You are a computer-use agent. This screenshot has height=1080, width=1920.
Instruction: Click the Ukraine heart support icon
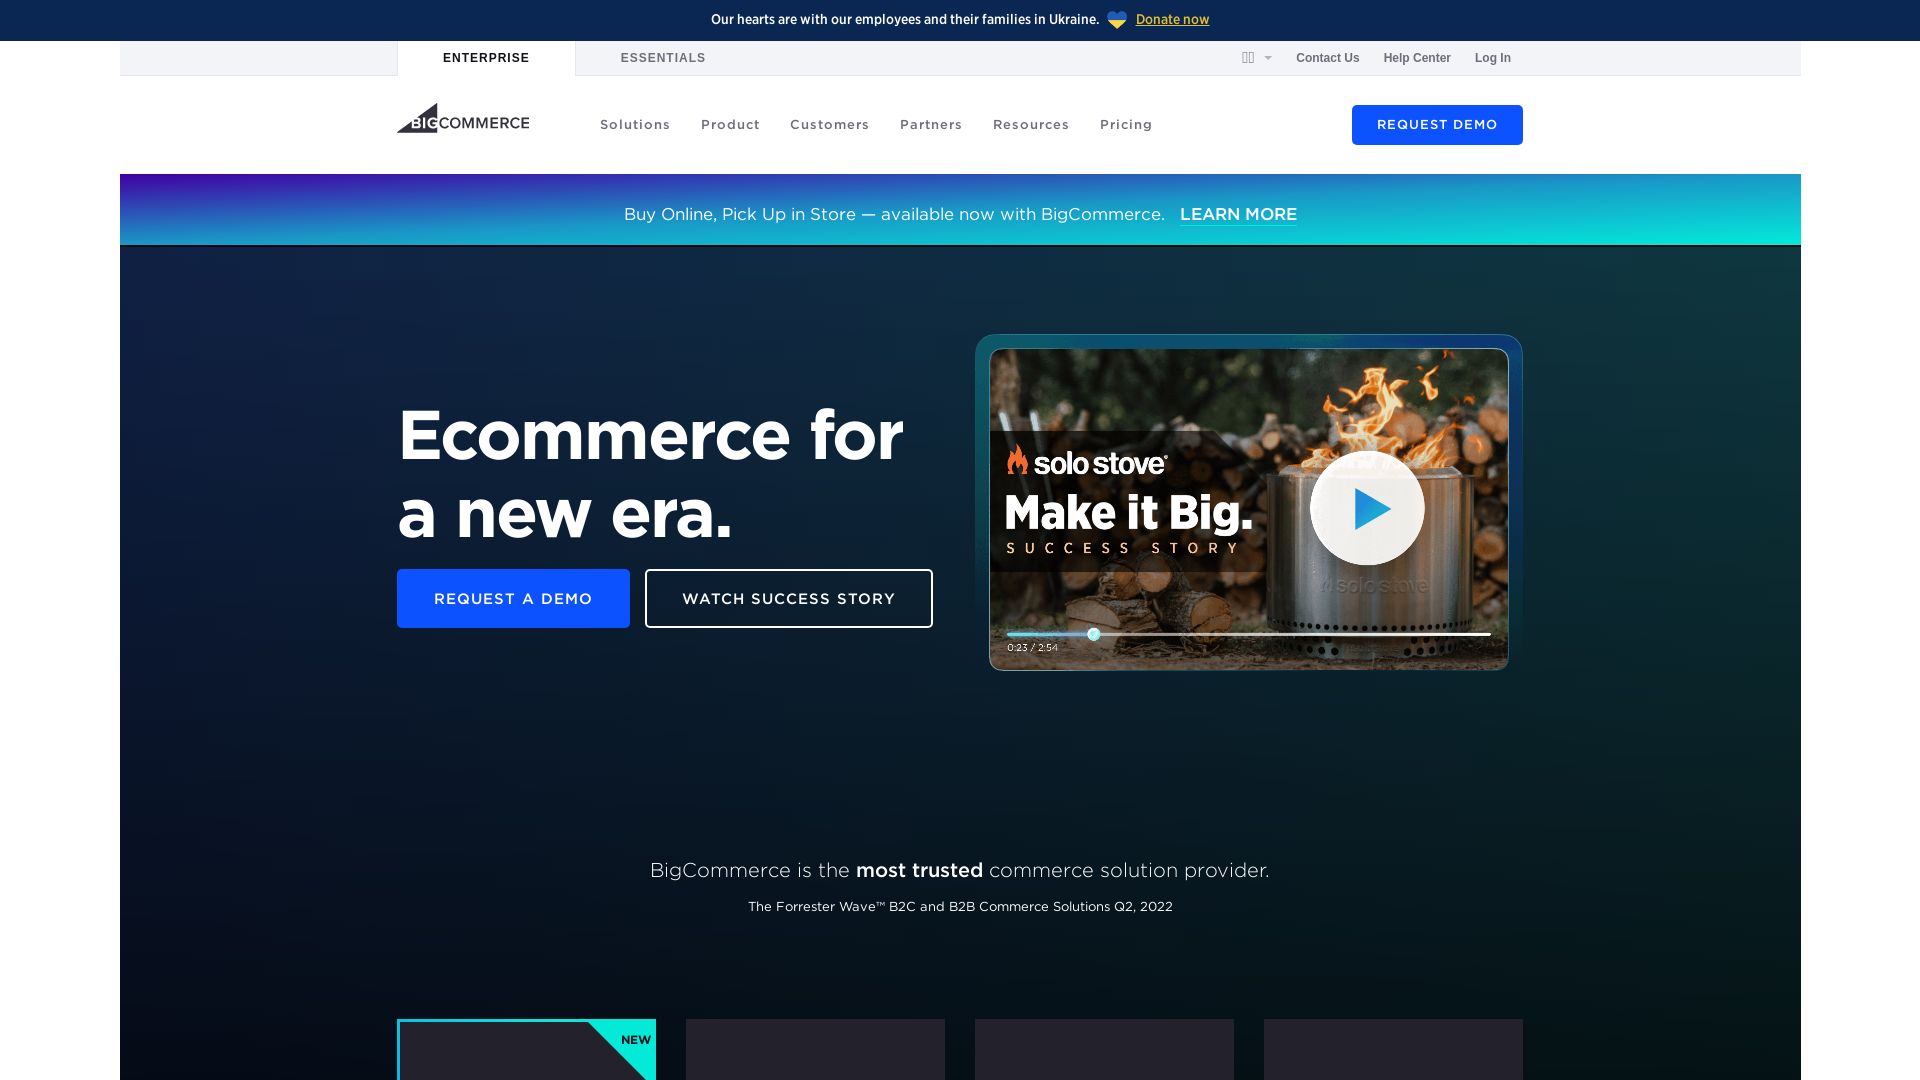tap(1116, 20)
